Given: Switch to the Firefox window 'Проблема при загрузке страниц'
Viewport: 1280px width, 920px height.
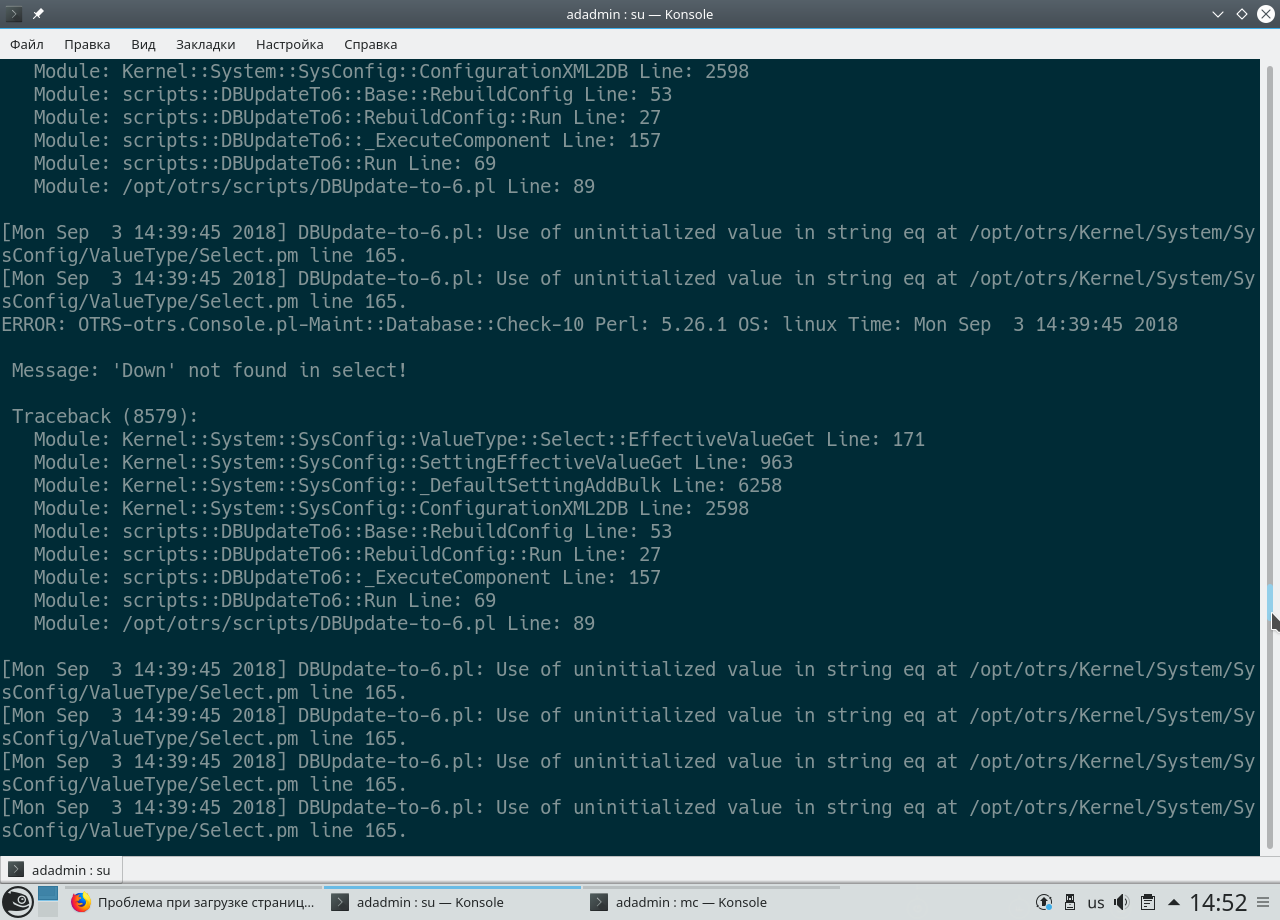Looking at the screenshot, I should click(194, 902).
